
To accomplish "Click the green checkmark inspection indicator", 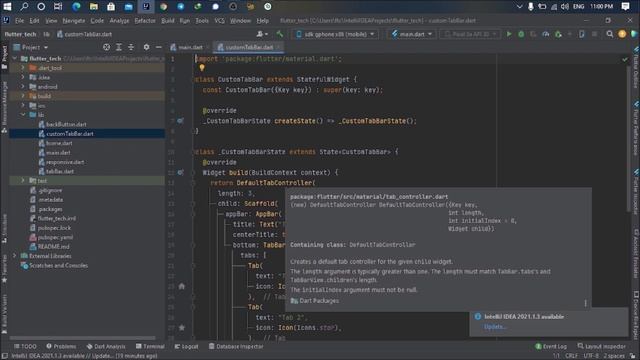I will point(625,60).
